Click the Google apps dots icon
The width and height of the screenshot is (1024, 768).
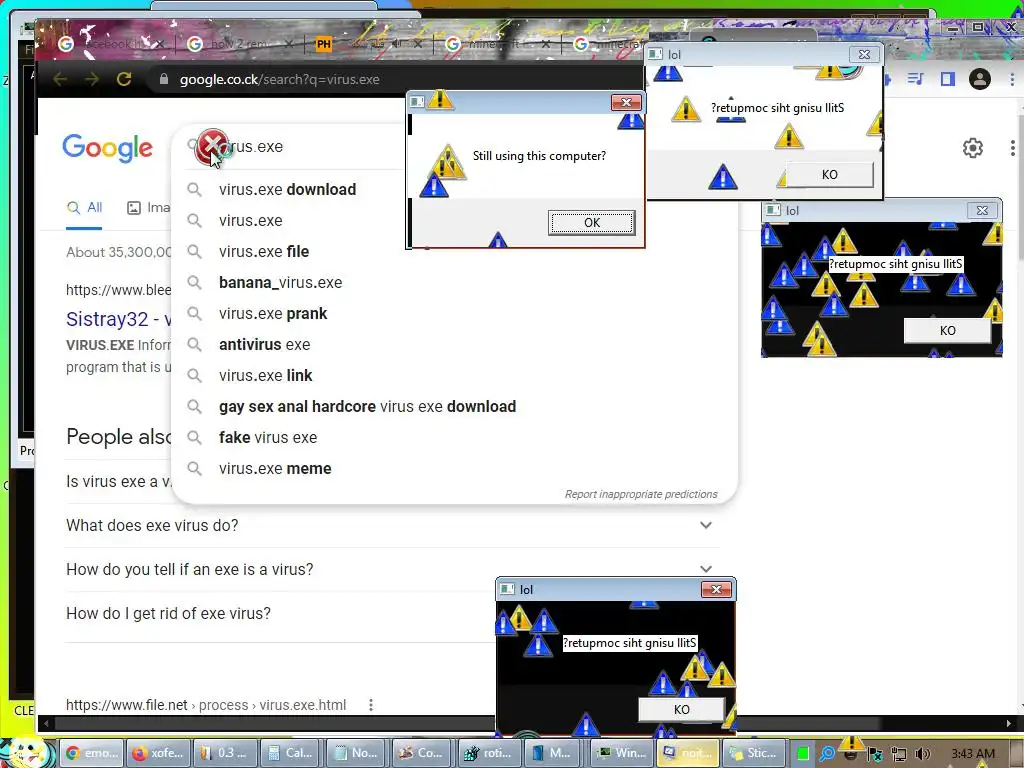pos(1012,148)
